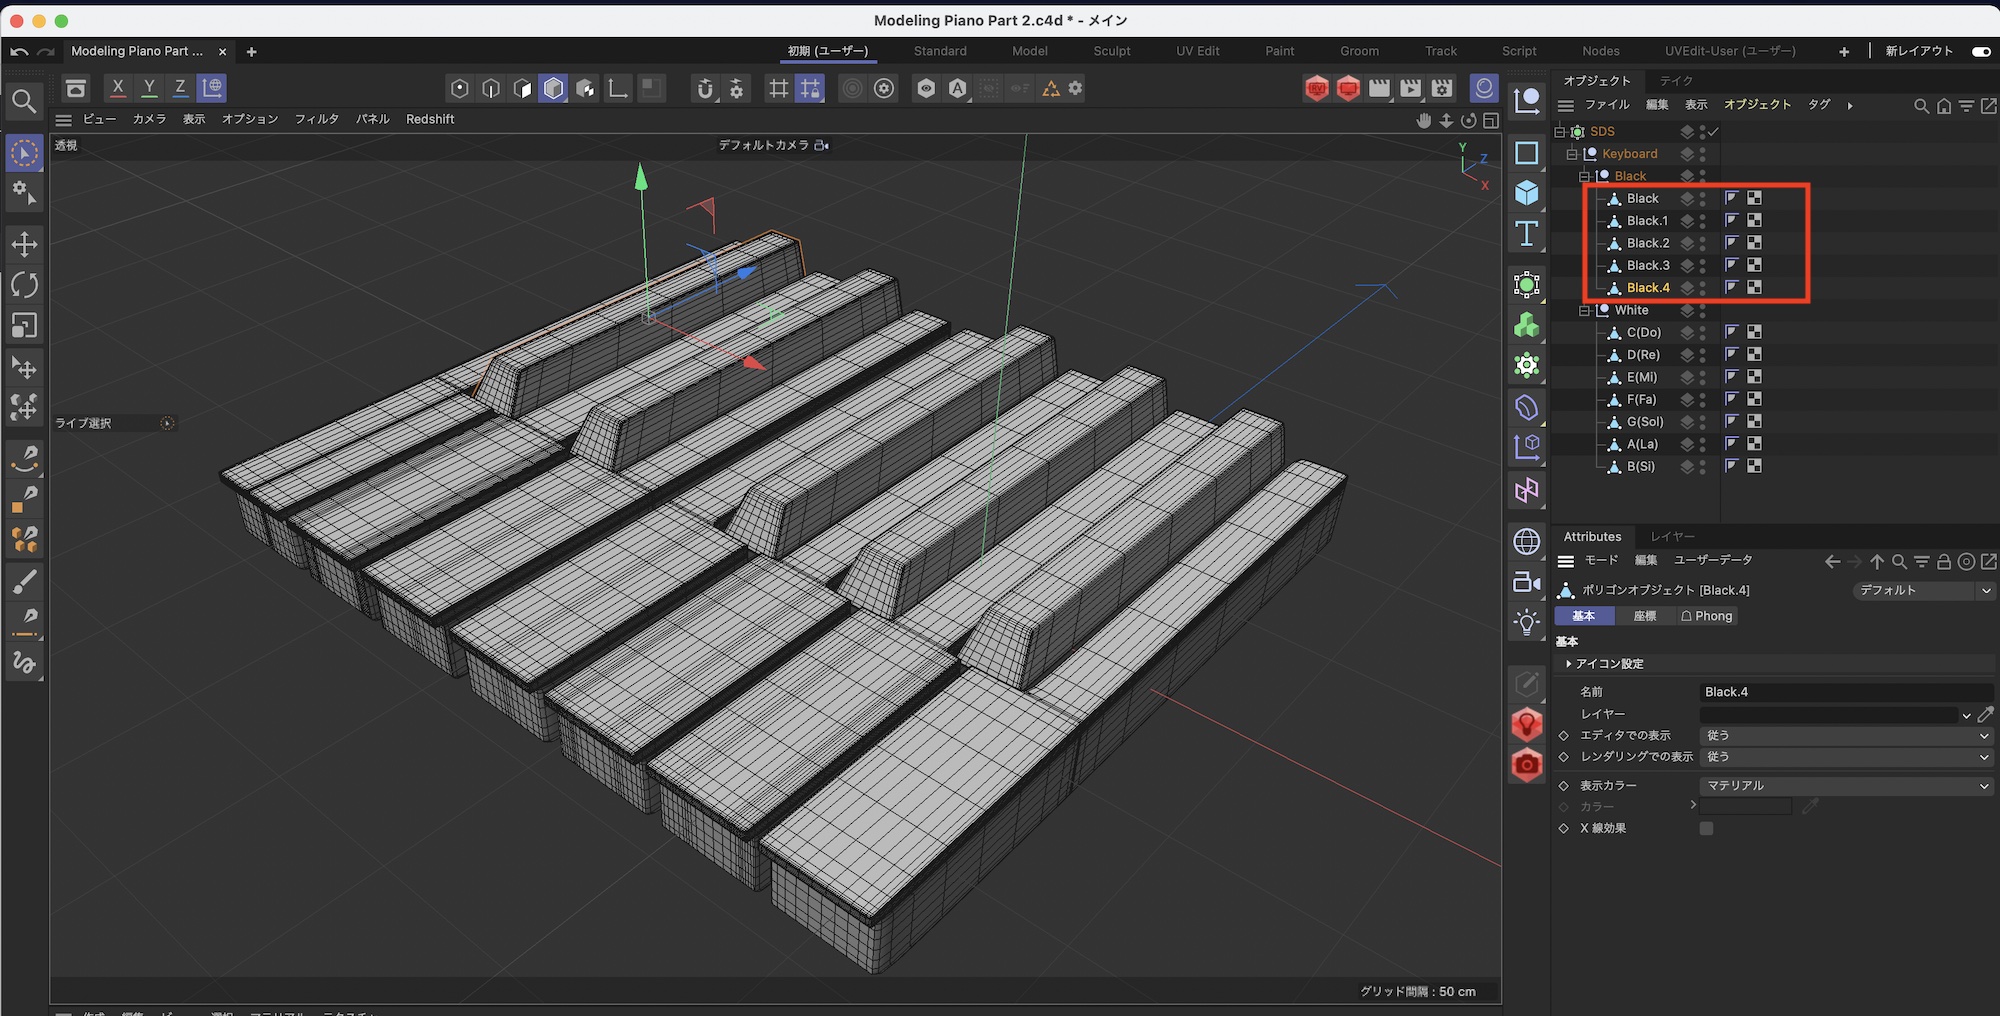Switch to the Sculpt layout tab

1111,51
